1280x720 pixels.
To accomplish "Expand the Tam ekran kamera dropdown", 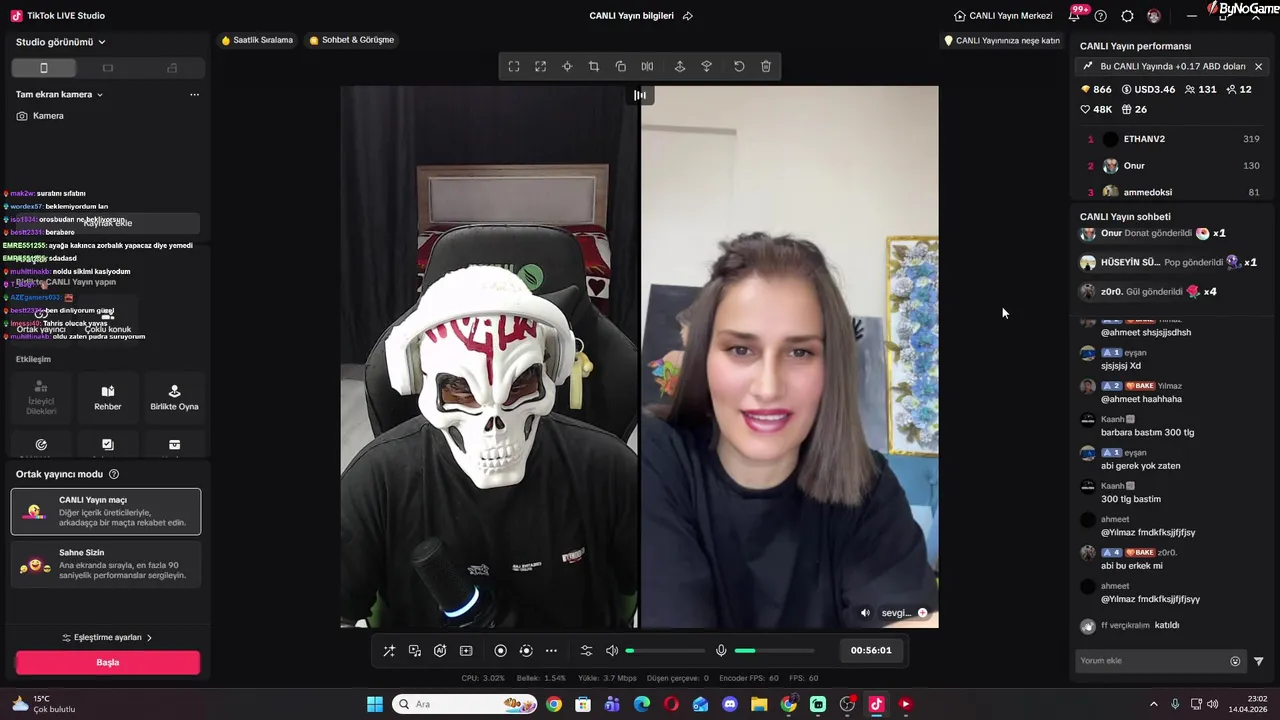I will [x=60, y=94].
